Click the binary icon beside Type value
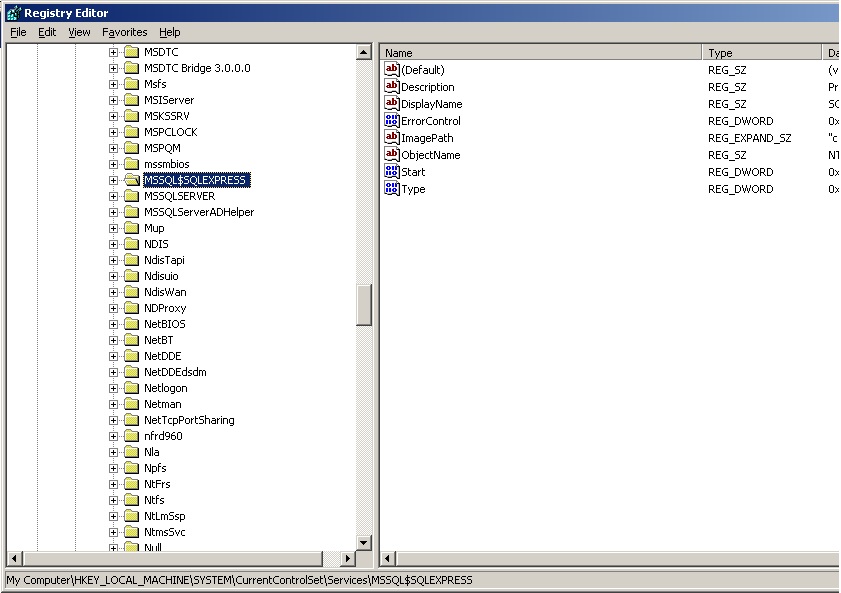Image resolution: width=841 pixels, height=593 pixels. click(x=392, y=189)
